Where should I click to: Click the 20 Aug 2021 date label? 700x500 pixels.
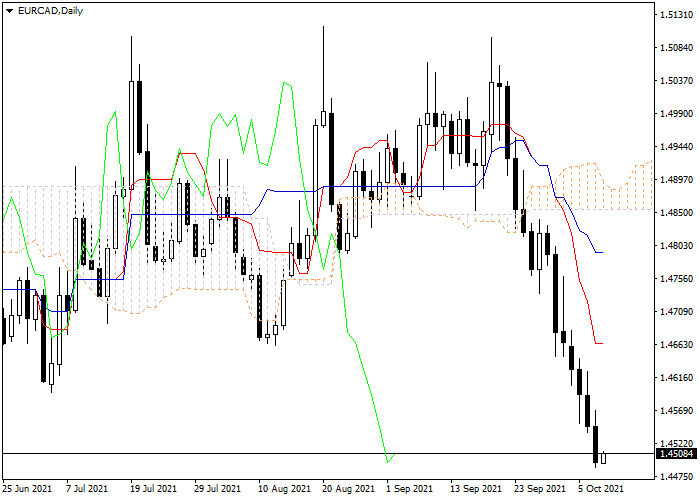pos(349,488)
